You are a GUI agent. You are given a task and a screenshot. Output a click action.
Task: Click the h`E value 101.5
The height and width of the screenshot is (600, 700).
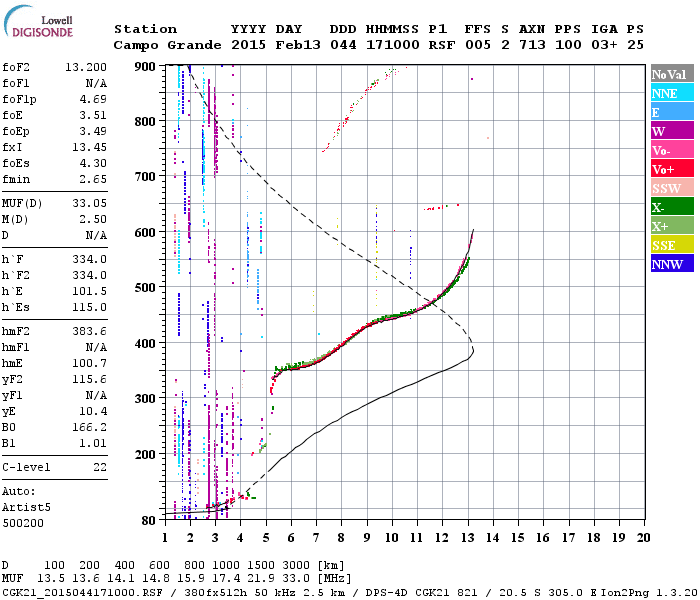[89, 292]
